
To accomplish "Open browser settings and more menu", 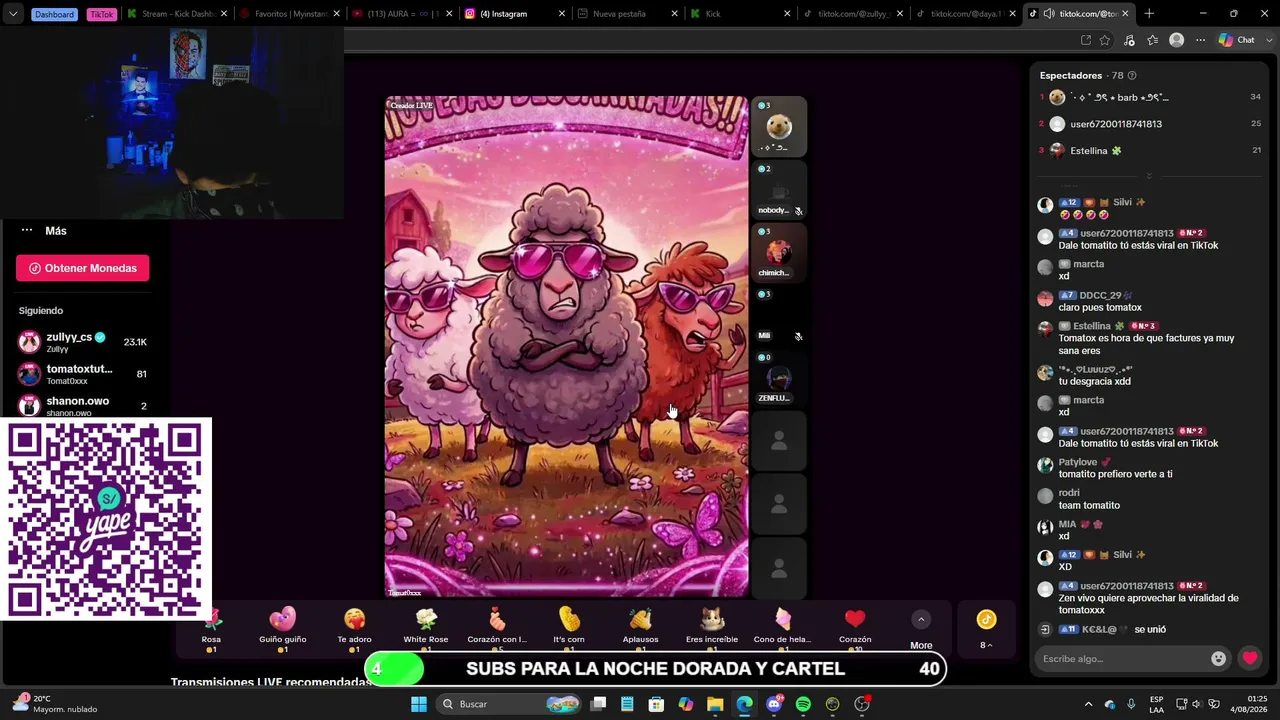I will click(x=1200, y=40).
